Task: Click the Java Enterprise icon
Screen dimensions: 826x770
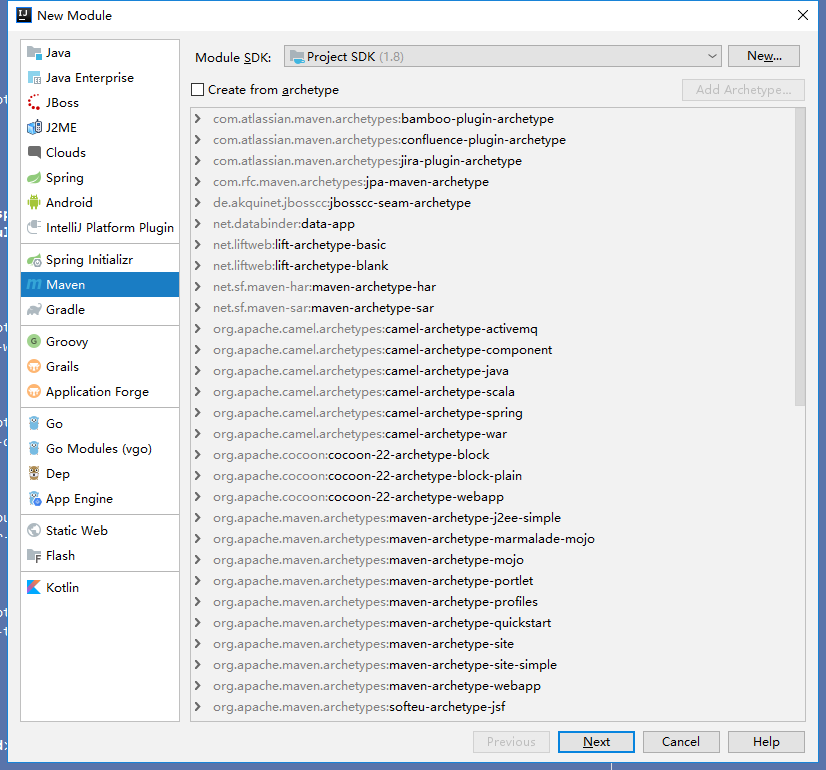Action: [x=34, y=78]
